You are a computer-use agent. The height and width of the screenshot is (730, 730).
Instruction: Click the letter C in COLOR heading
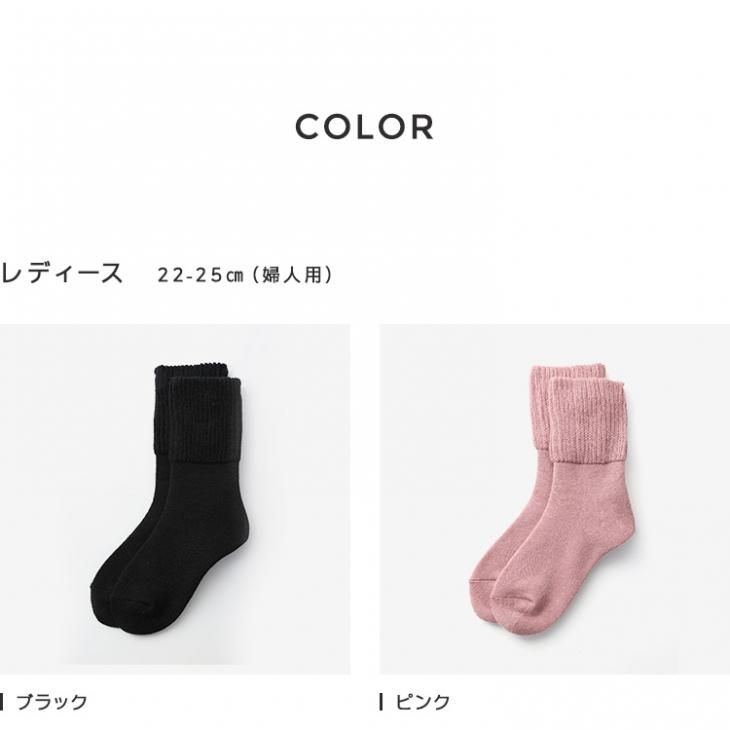[x=308, y=127]
